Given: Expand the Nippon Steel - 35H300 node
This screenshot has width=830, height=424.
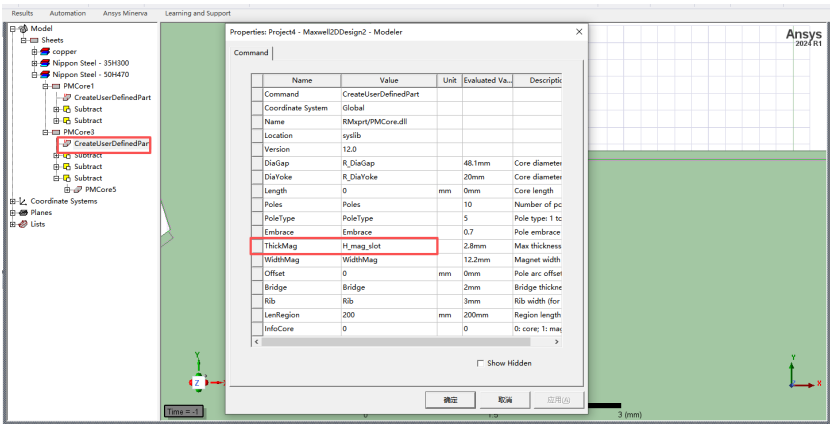Looking at the screenshot, I should (x=35, y=63).
